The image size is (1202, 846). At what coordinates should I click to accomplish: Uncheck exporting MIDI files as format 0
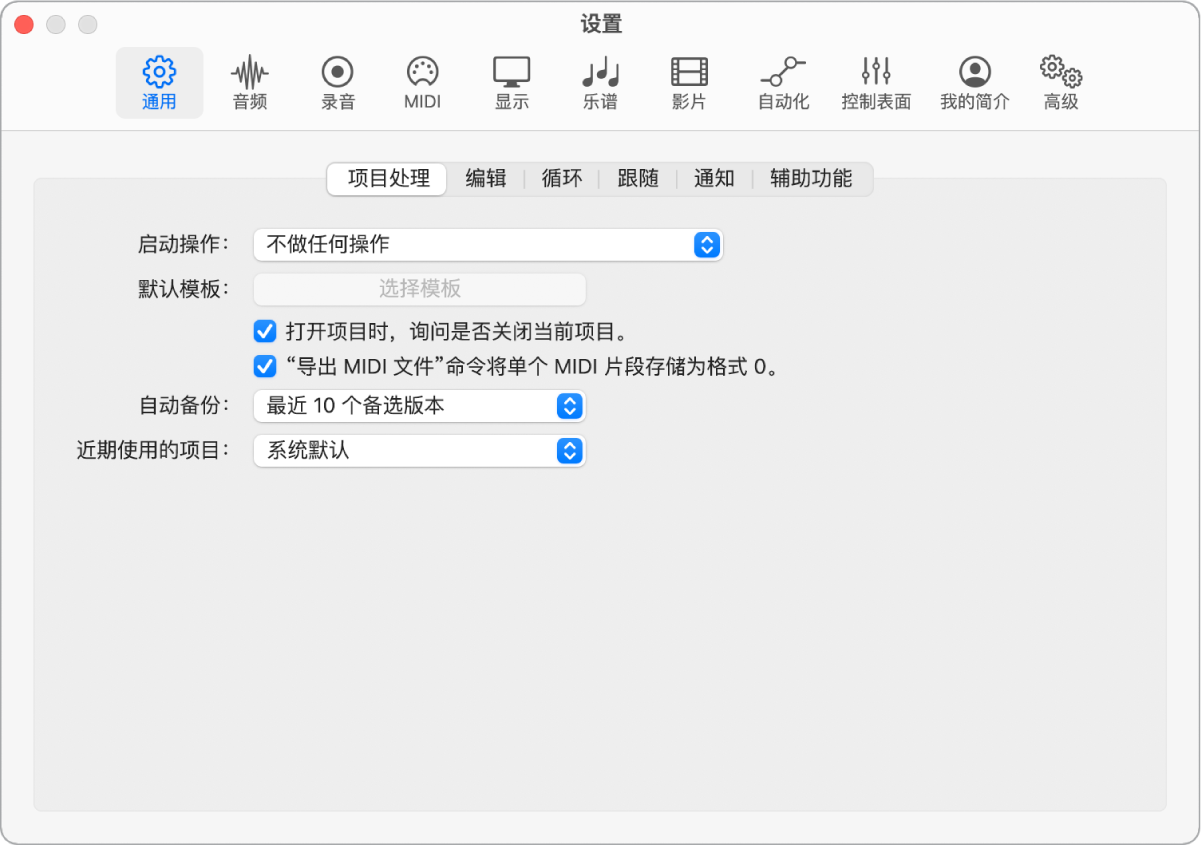(x=264, y=367)
